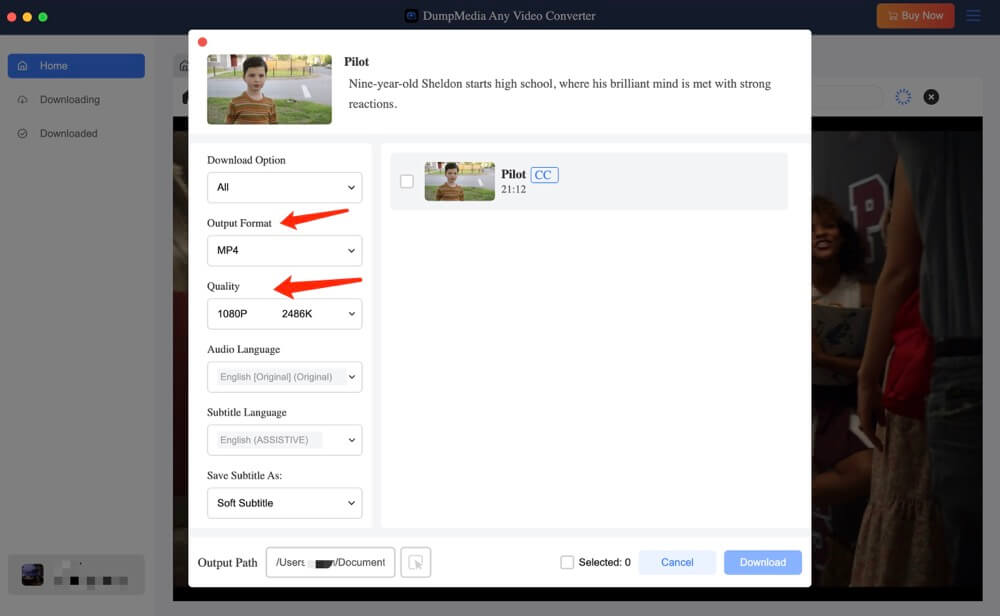Click the Downloading cloud icon
This screenshot has height=616, width=1000.
[22, 99]
